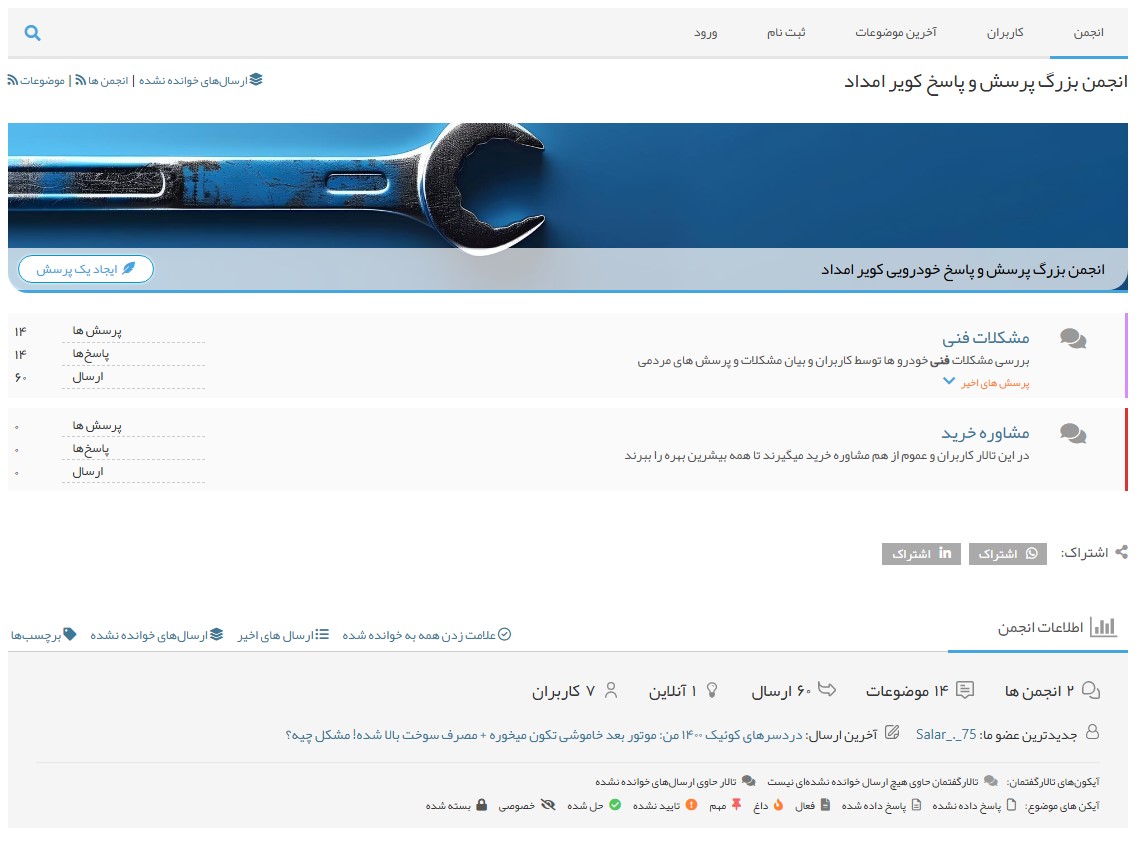
Task: Click the edit icon by آخرین ارسال
Action: pyautogui.click(x=892, y=732)
